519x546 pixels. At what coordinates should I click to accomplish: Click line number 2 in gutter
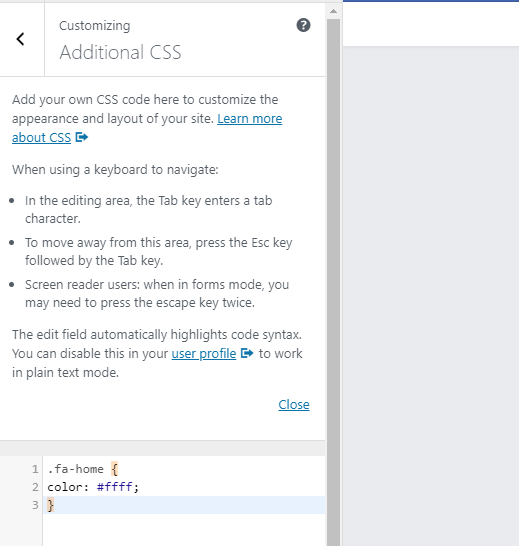point(35,487)
